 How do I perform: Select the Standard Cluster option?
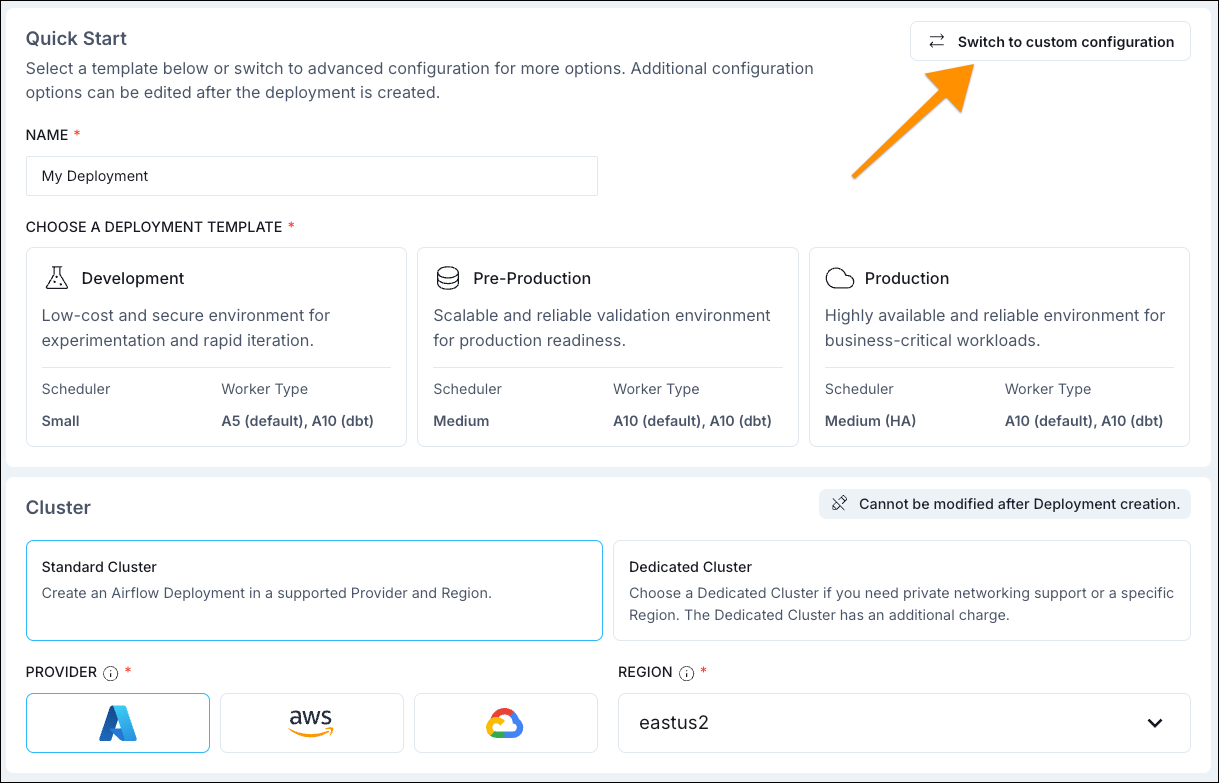[314, 588]
